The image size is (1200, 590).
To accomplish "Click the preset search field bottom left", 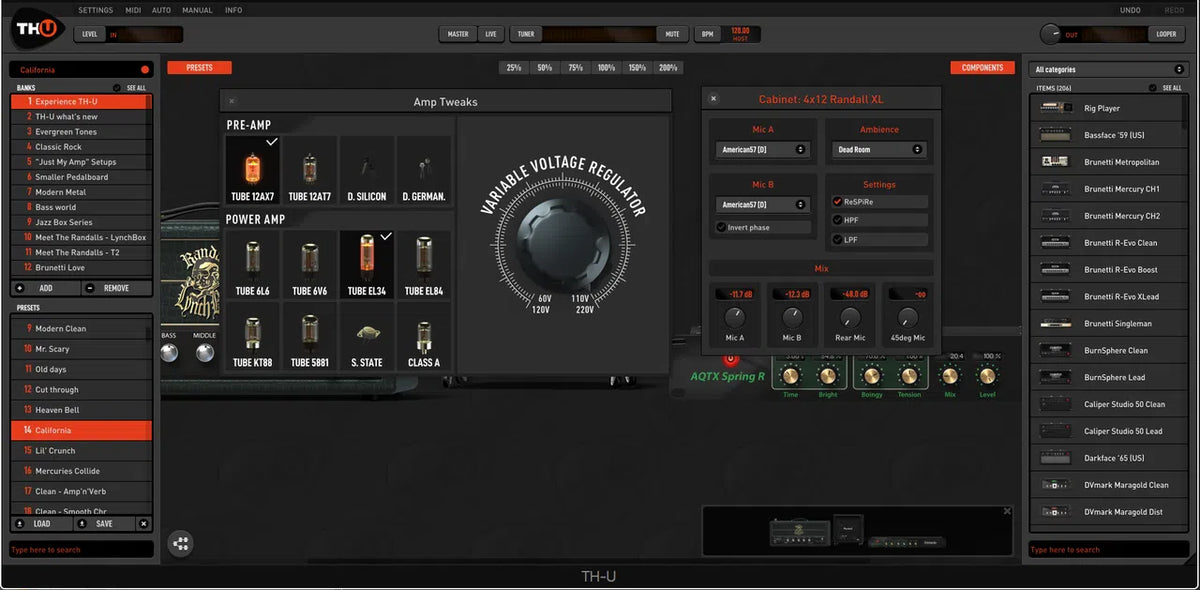I will point(80,548).
